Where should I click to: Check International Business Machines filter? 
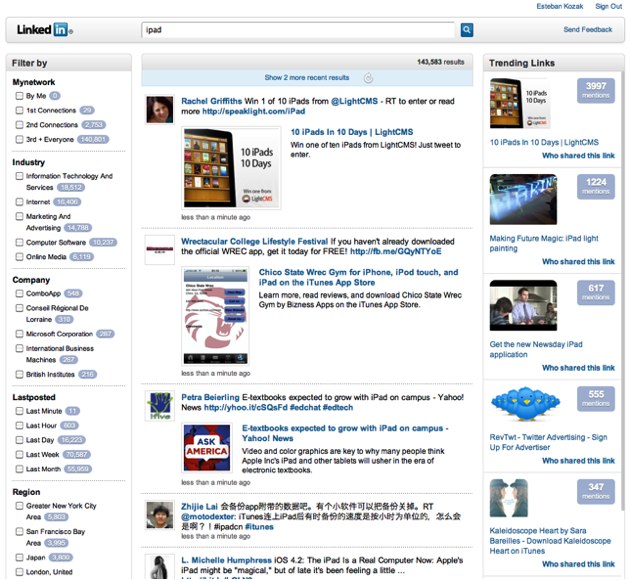click(x=19, y=348)
